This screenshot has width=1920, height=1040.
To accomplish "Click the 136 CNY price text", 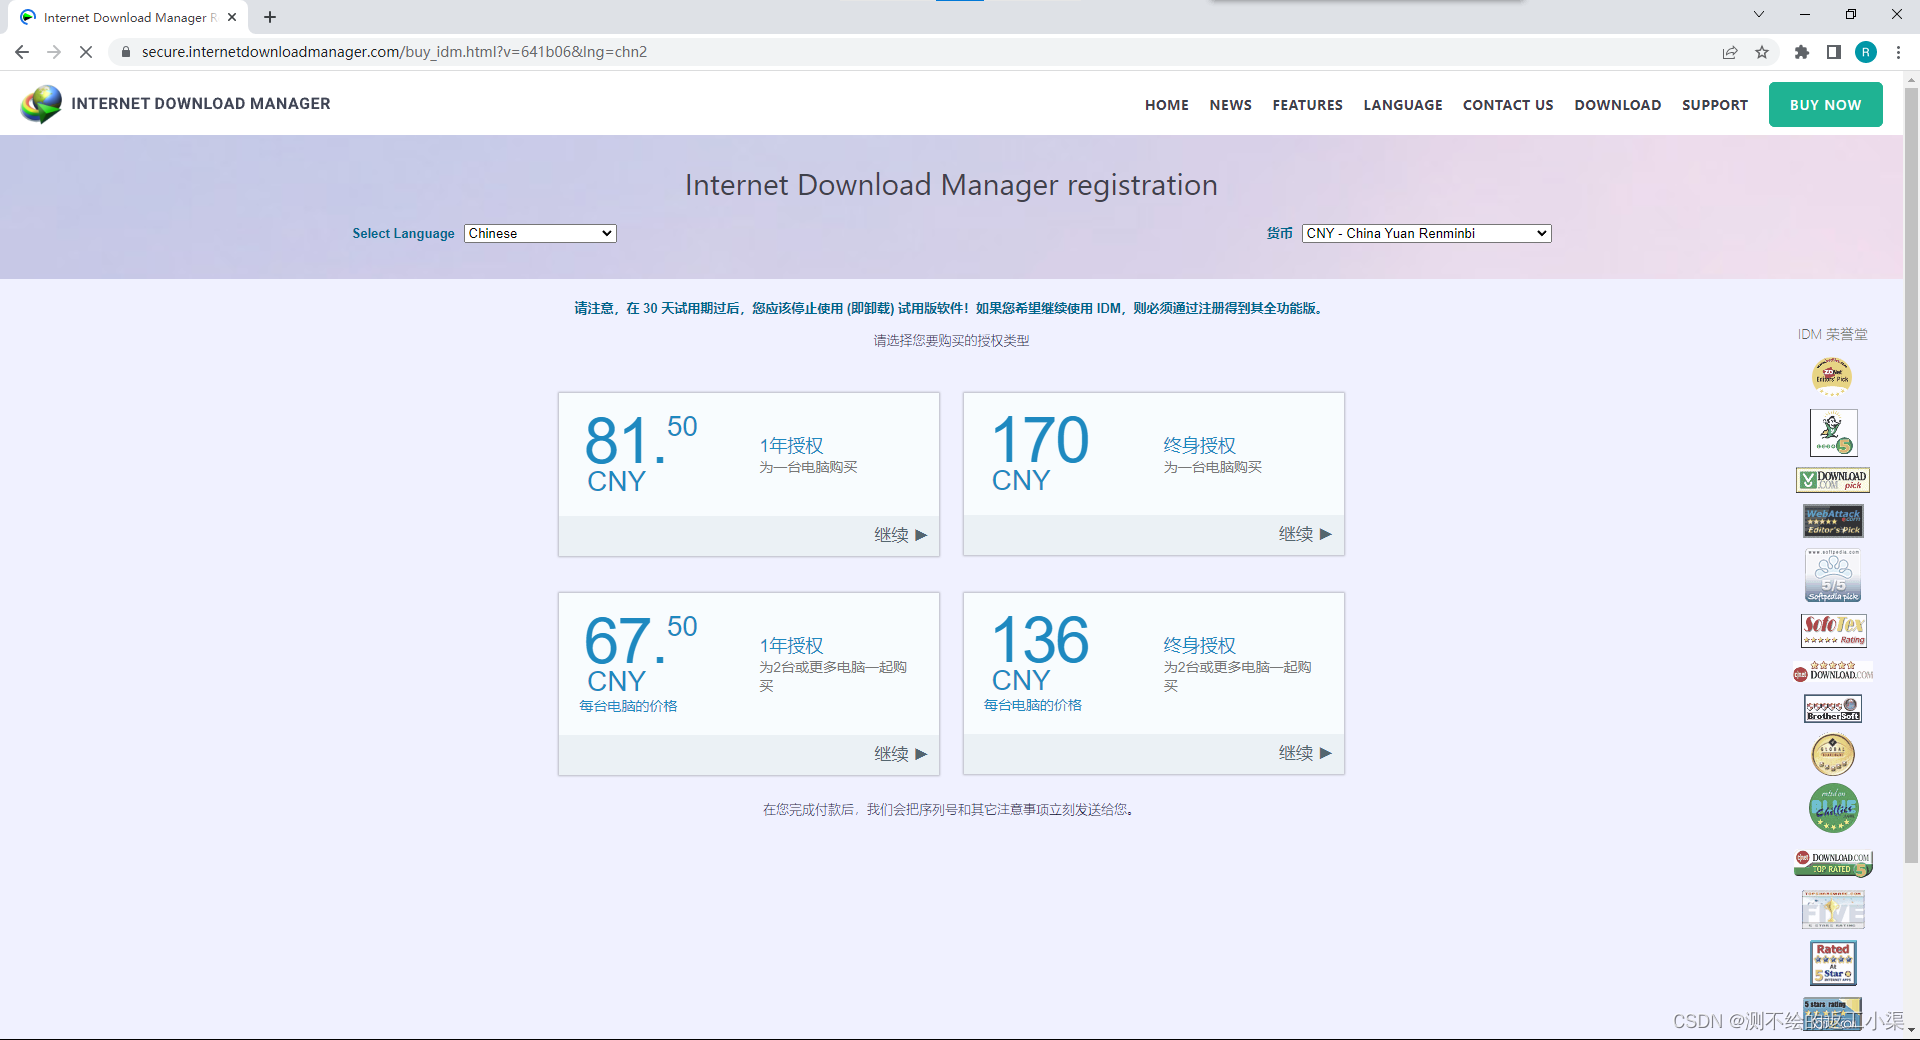I will pyautogui.click(x=1039, y=653).
